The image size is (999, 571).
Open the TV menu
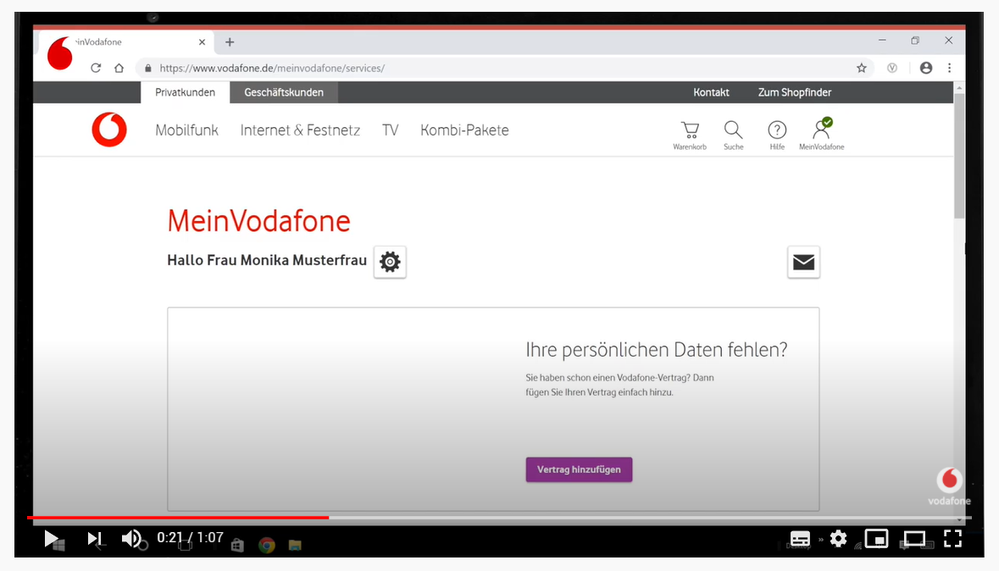[x=390, y=130]
